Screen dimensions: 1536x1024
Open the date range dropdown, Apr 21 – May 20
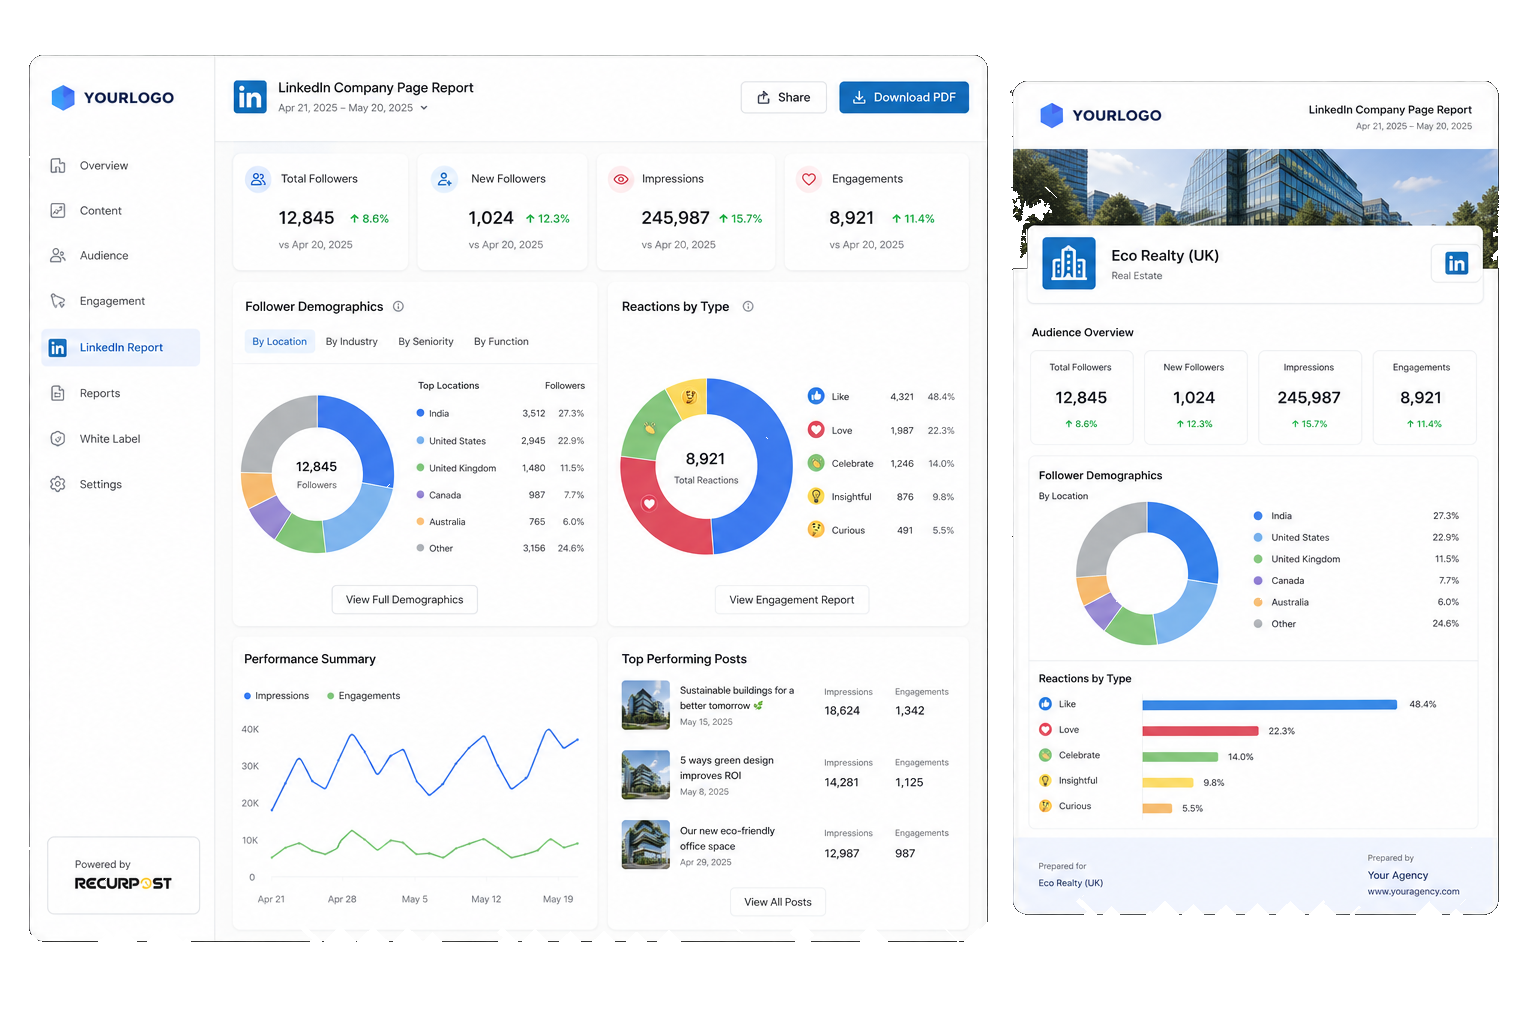coord(353,108)
